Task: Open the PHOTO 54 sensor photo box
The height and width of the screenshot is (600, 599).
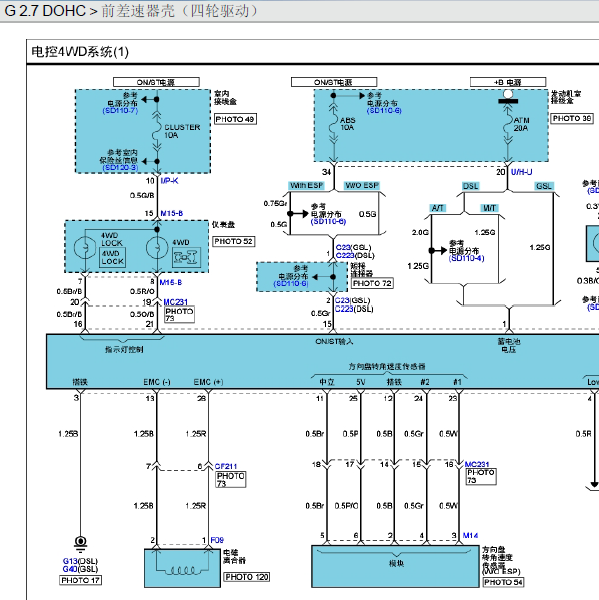Action: pos(503,582)
